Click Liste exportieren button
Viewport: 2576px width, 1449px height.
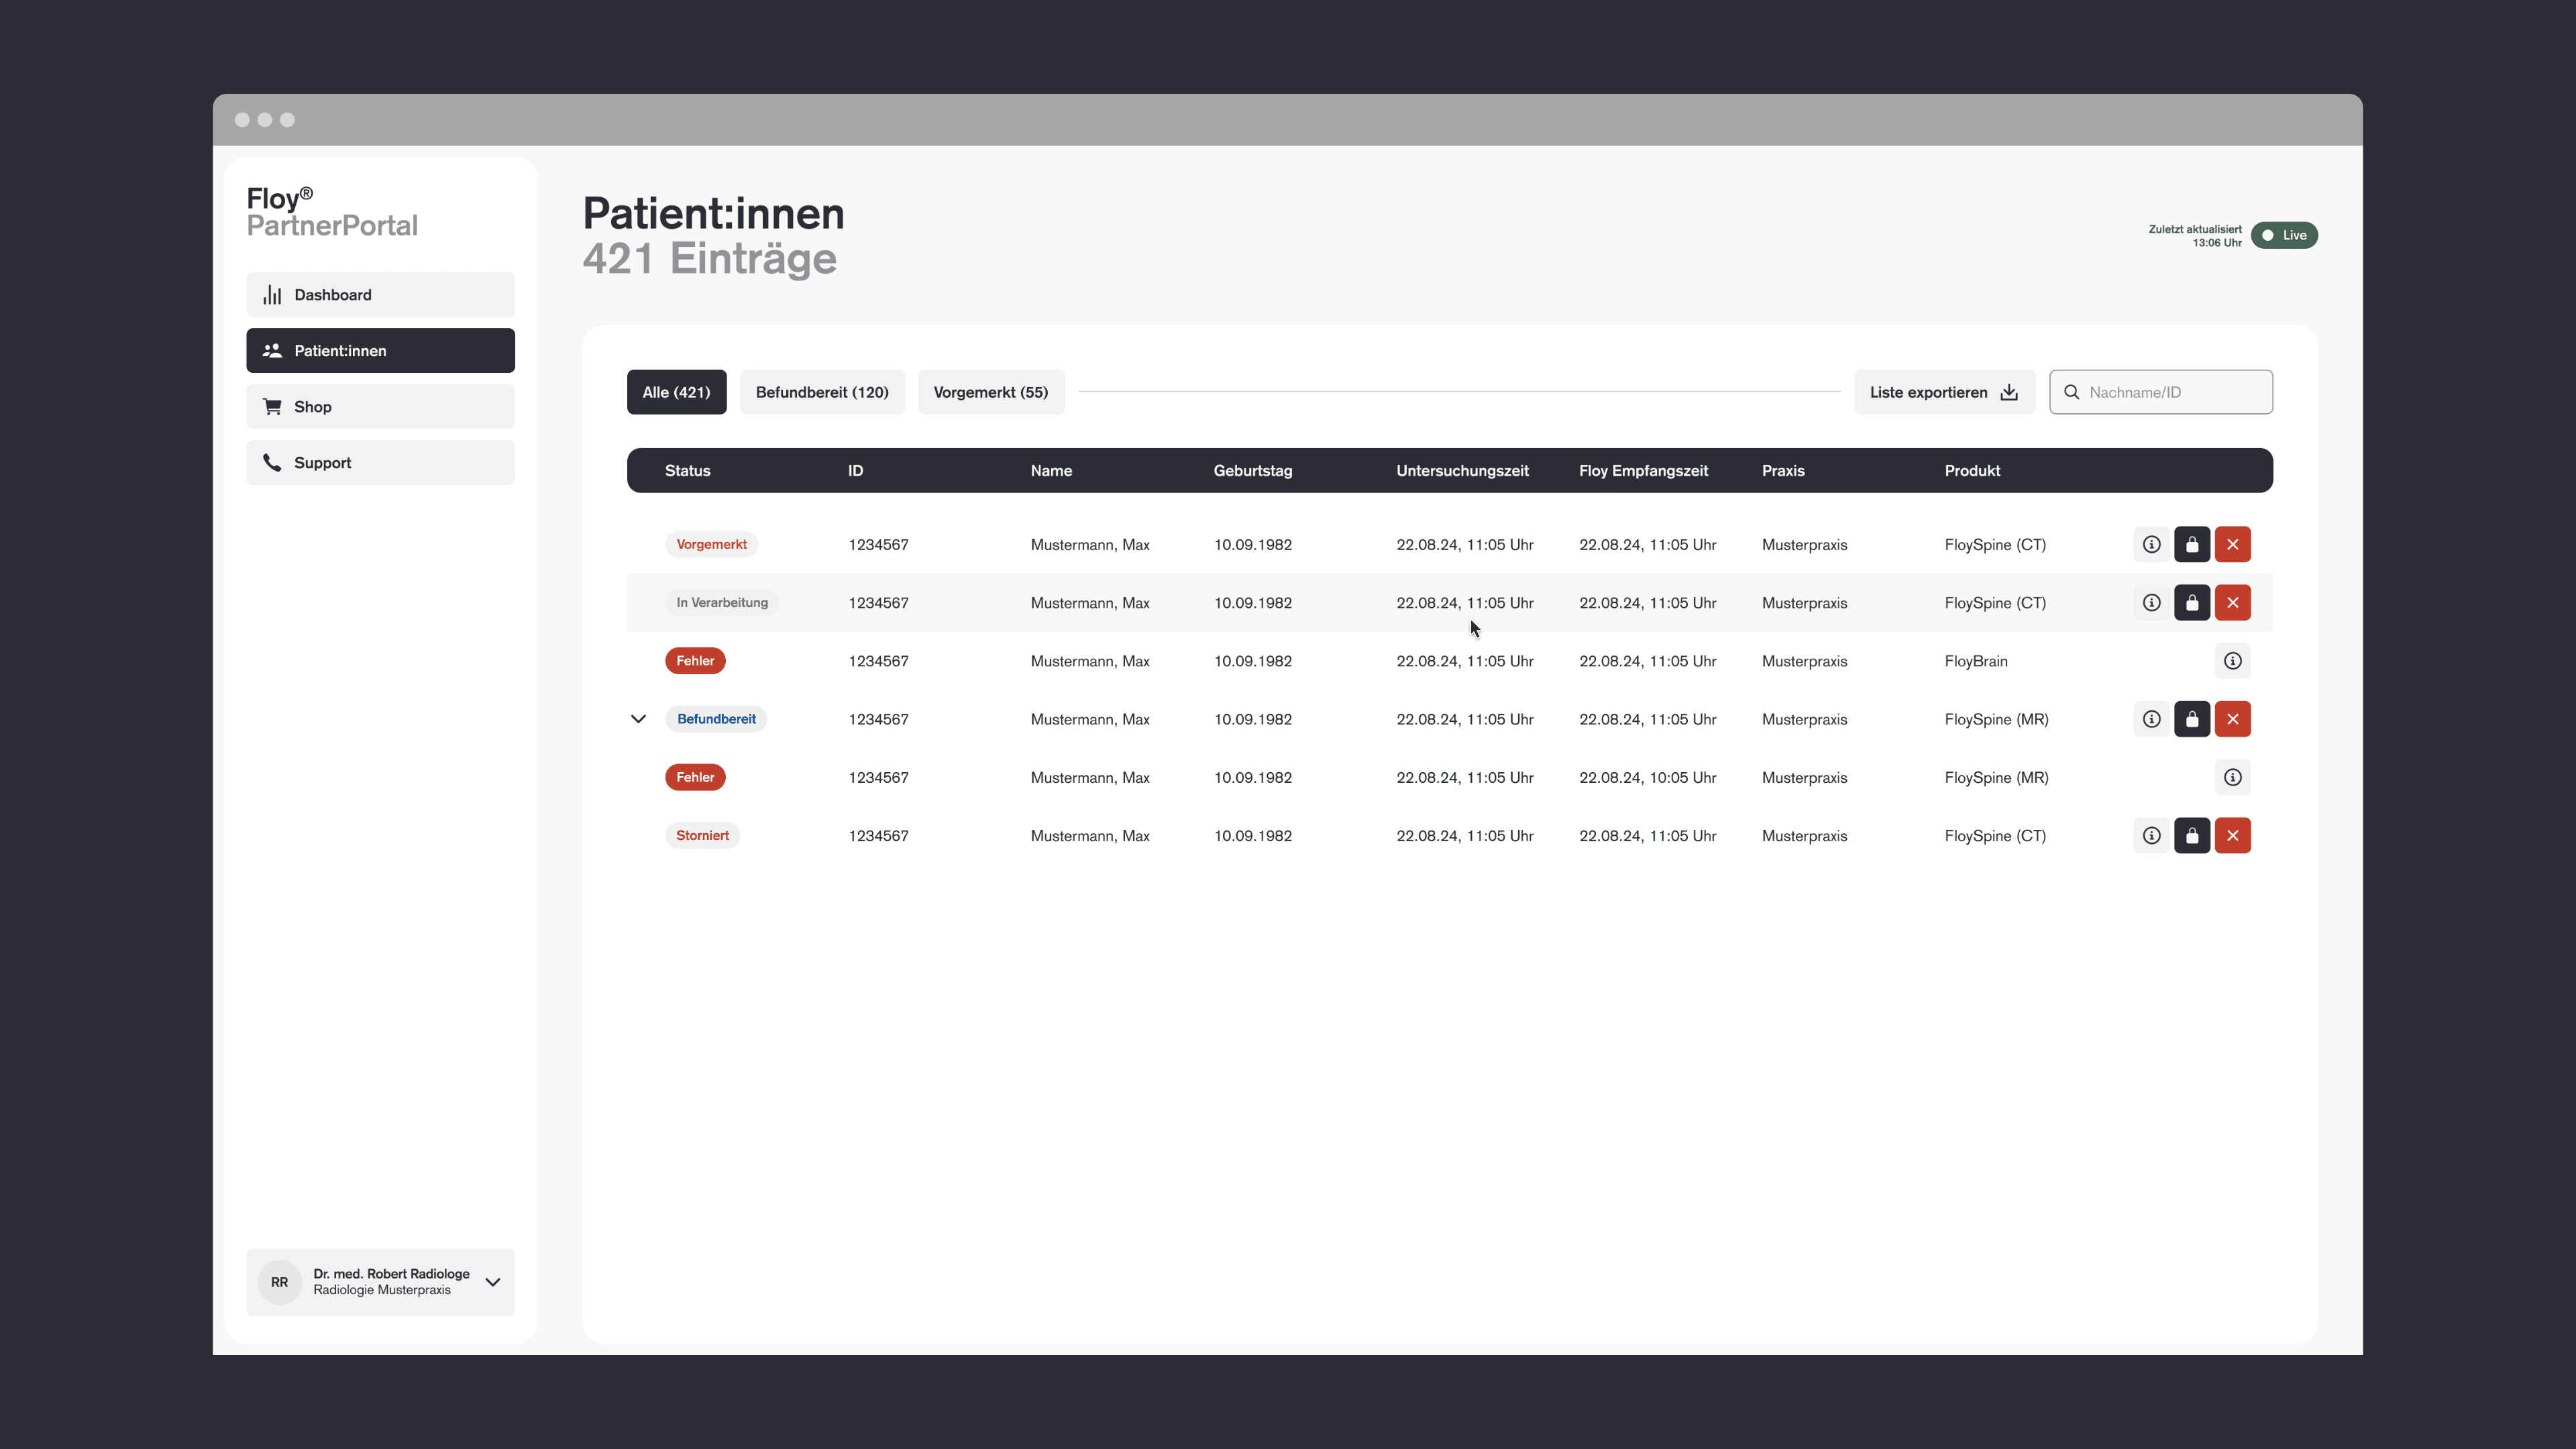[x=1943, y=392]
